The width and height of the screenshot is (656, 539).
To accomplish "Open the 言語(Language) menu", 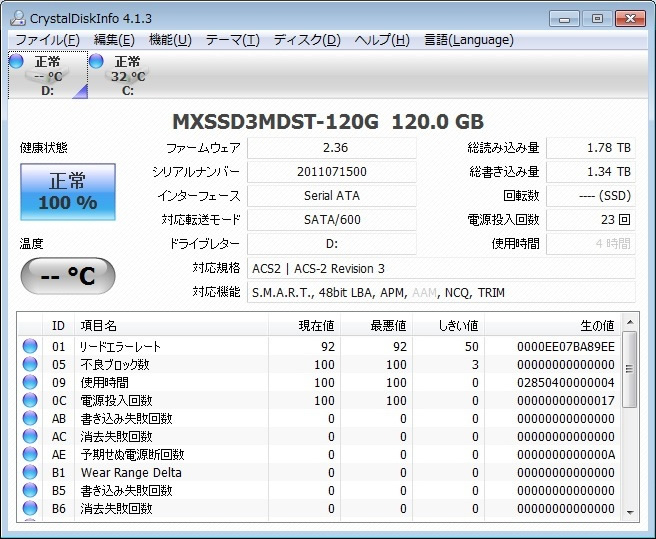I will 469,40.
